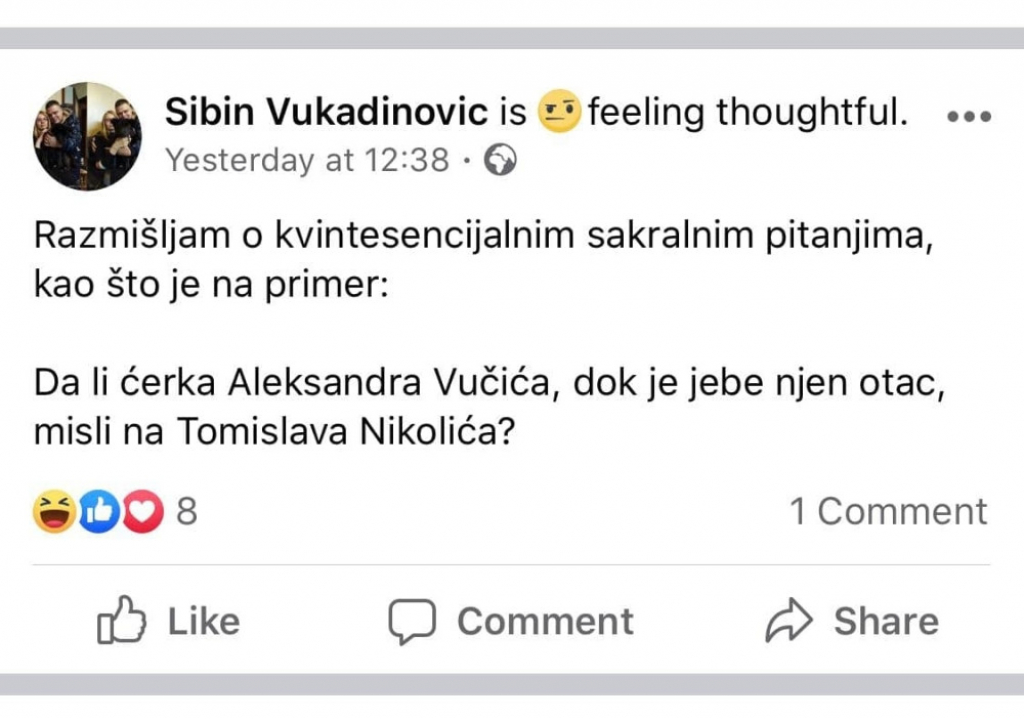The image size is (1024, 719).
Task: Click the Like button to like the post
Action: (170, 620)
